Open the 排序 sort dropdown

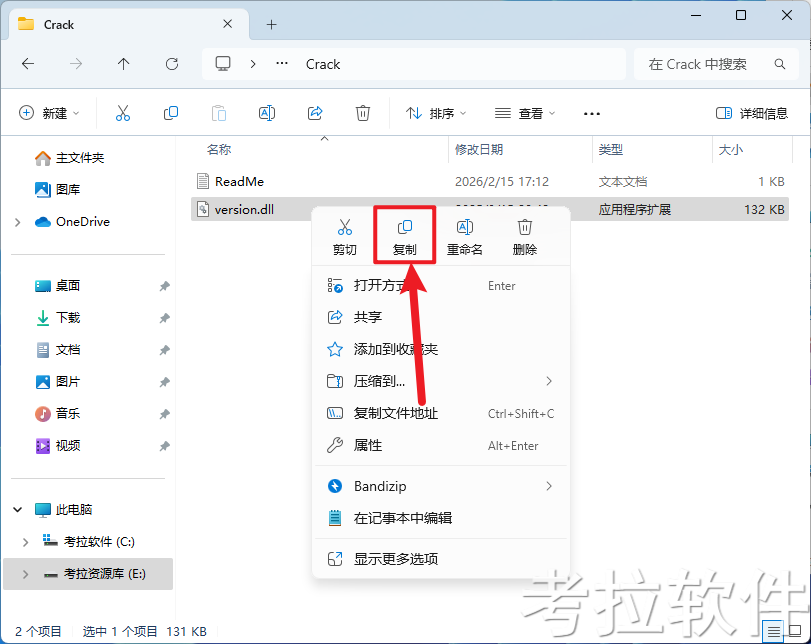435,113
